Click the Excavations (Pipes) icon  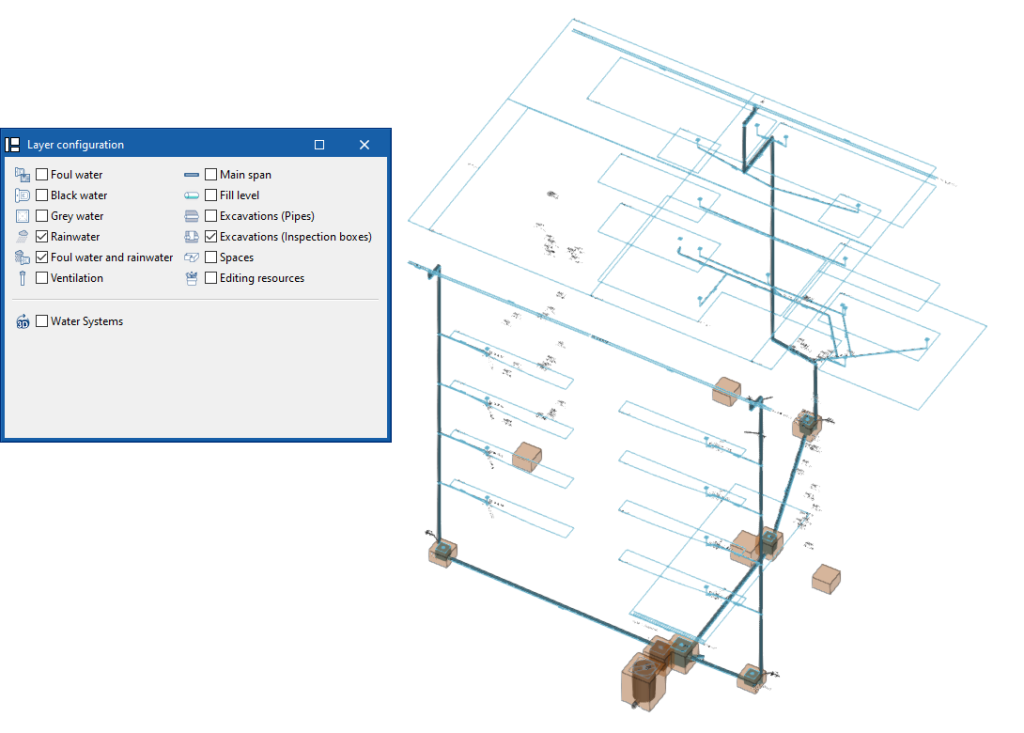pyautogui.click(x=190, y=215)
